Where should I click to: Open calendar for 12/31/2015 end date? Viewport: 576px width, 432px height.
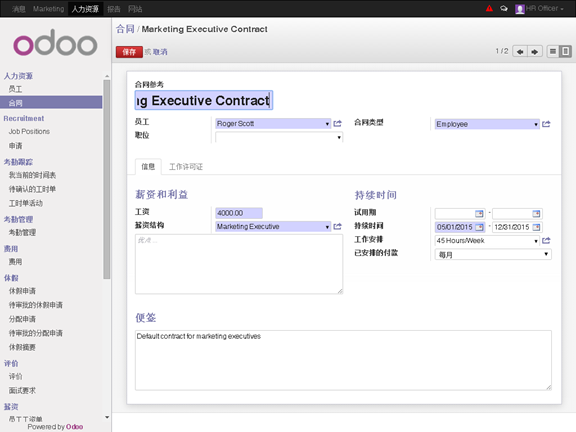pos(536,227)
